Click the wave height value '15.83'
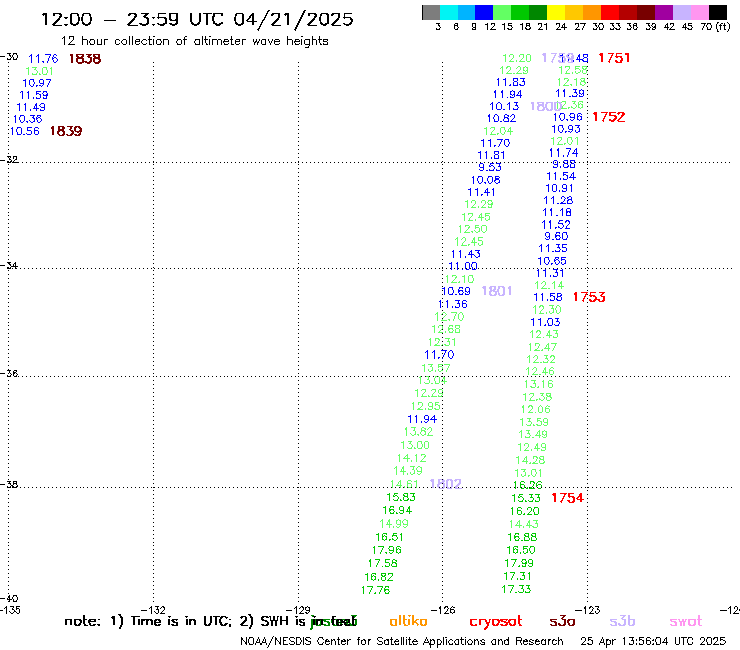Screen dimensions: 740x650 (x=401, y=497)
